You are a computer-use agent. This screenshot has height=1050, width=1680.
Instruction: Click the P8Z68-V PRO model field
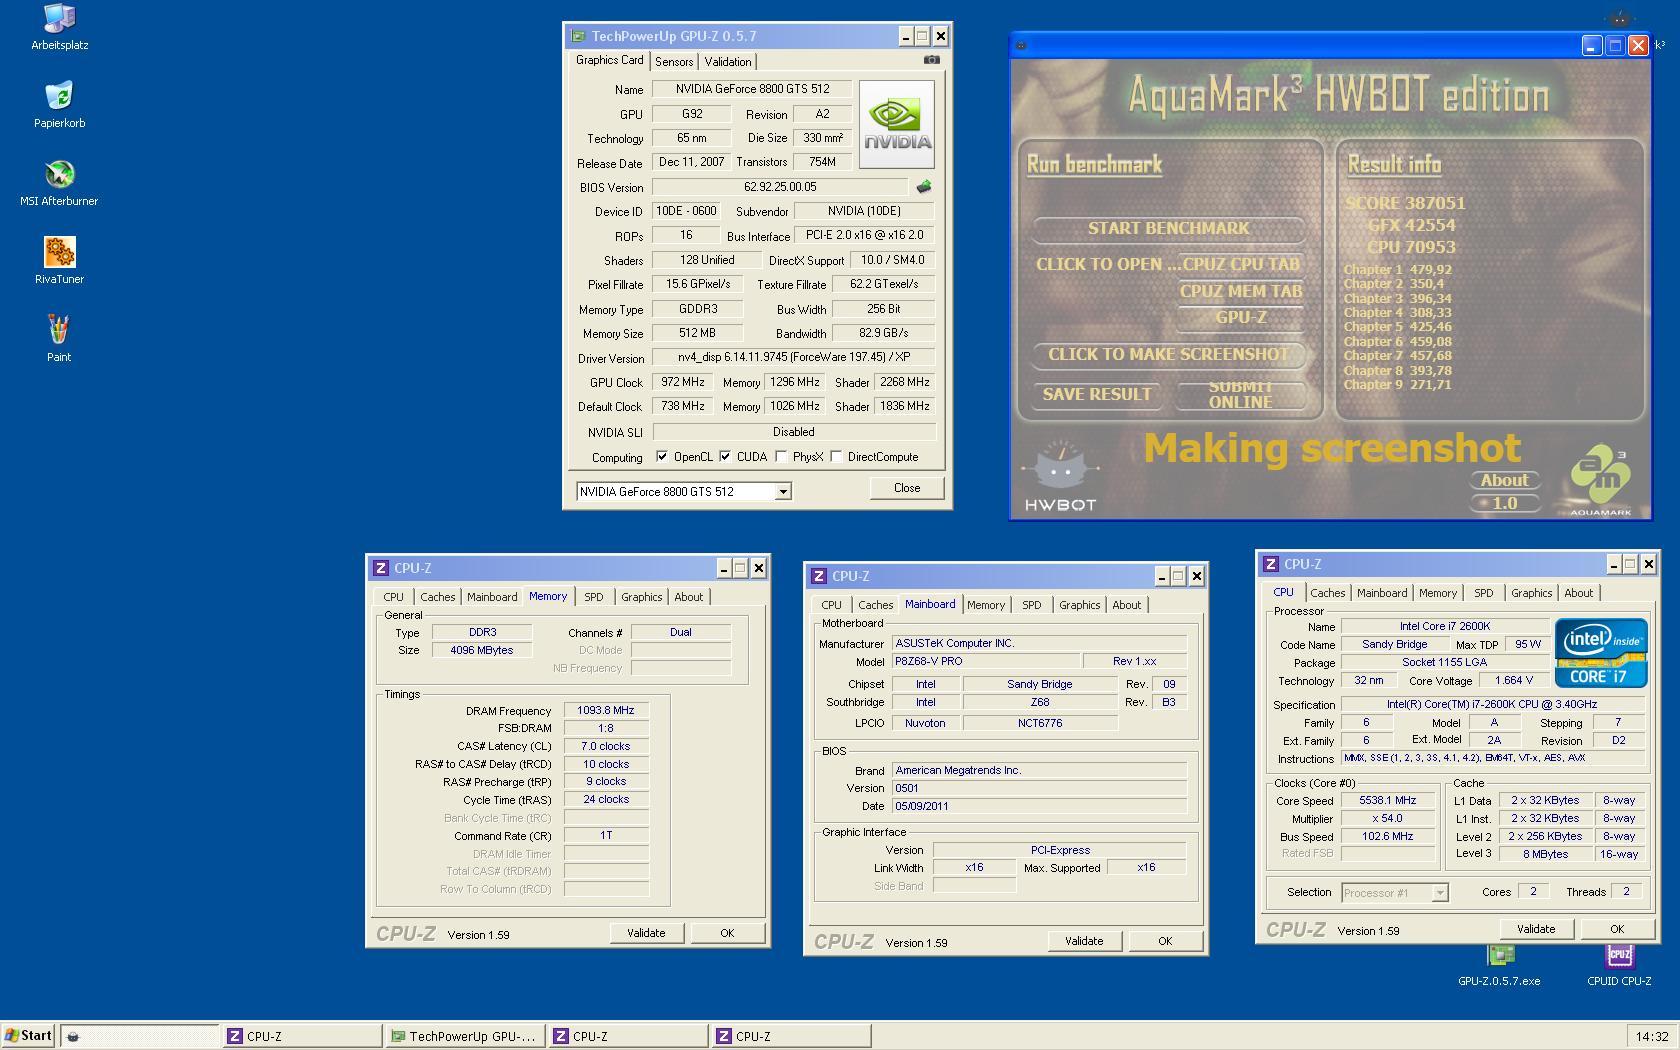pos(985,661)
